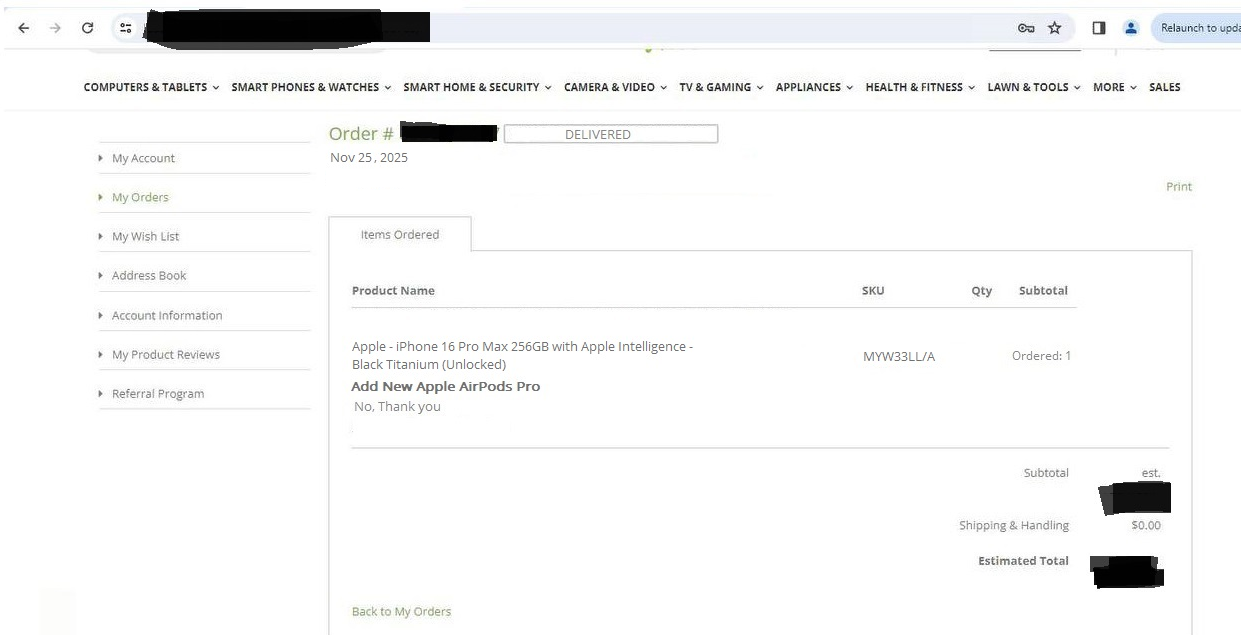Open the Chrome profile avatar
Image resolution: width=1241 pixels, height=635 pixels.
click(1131, 28)
